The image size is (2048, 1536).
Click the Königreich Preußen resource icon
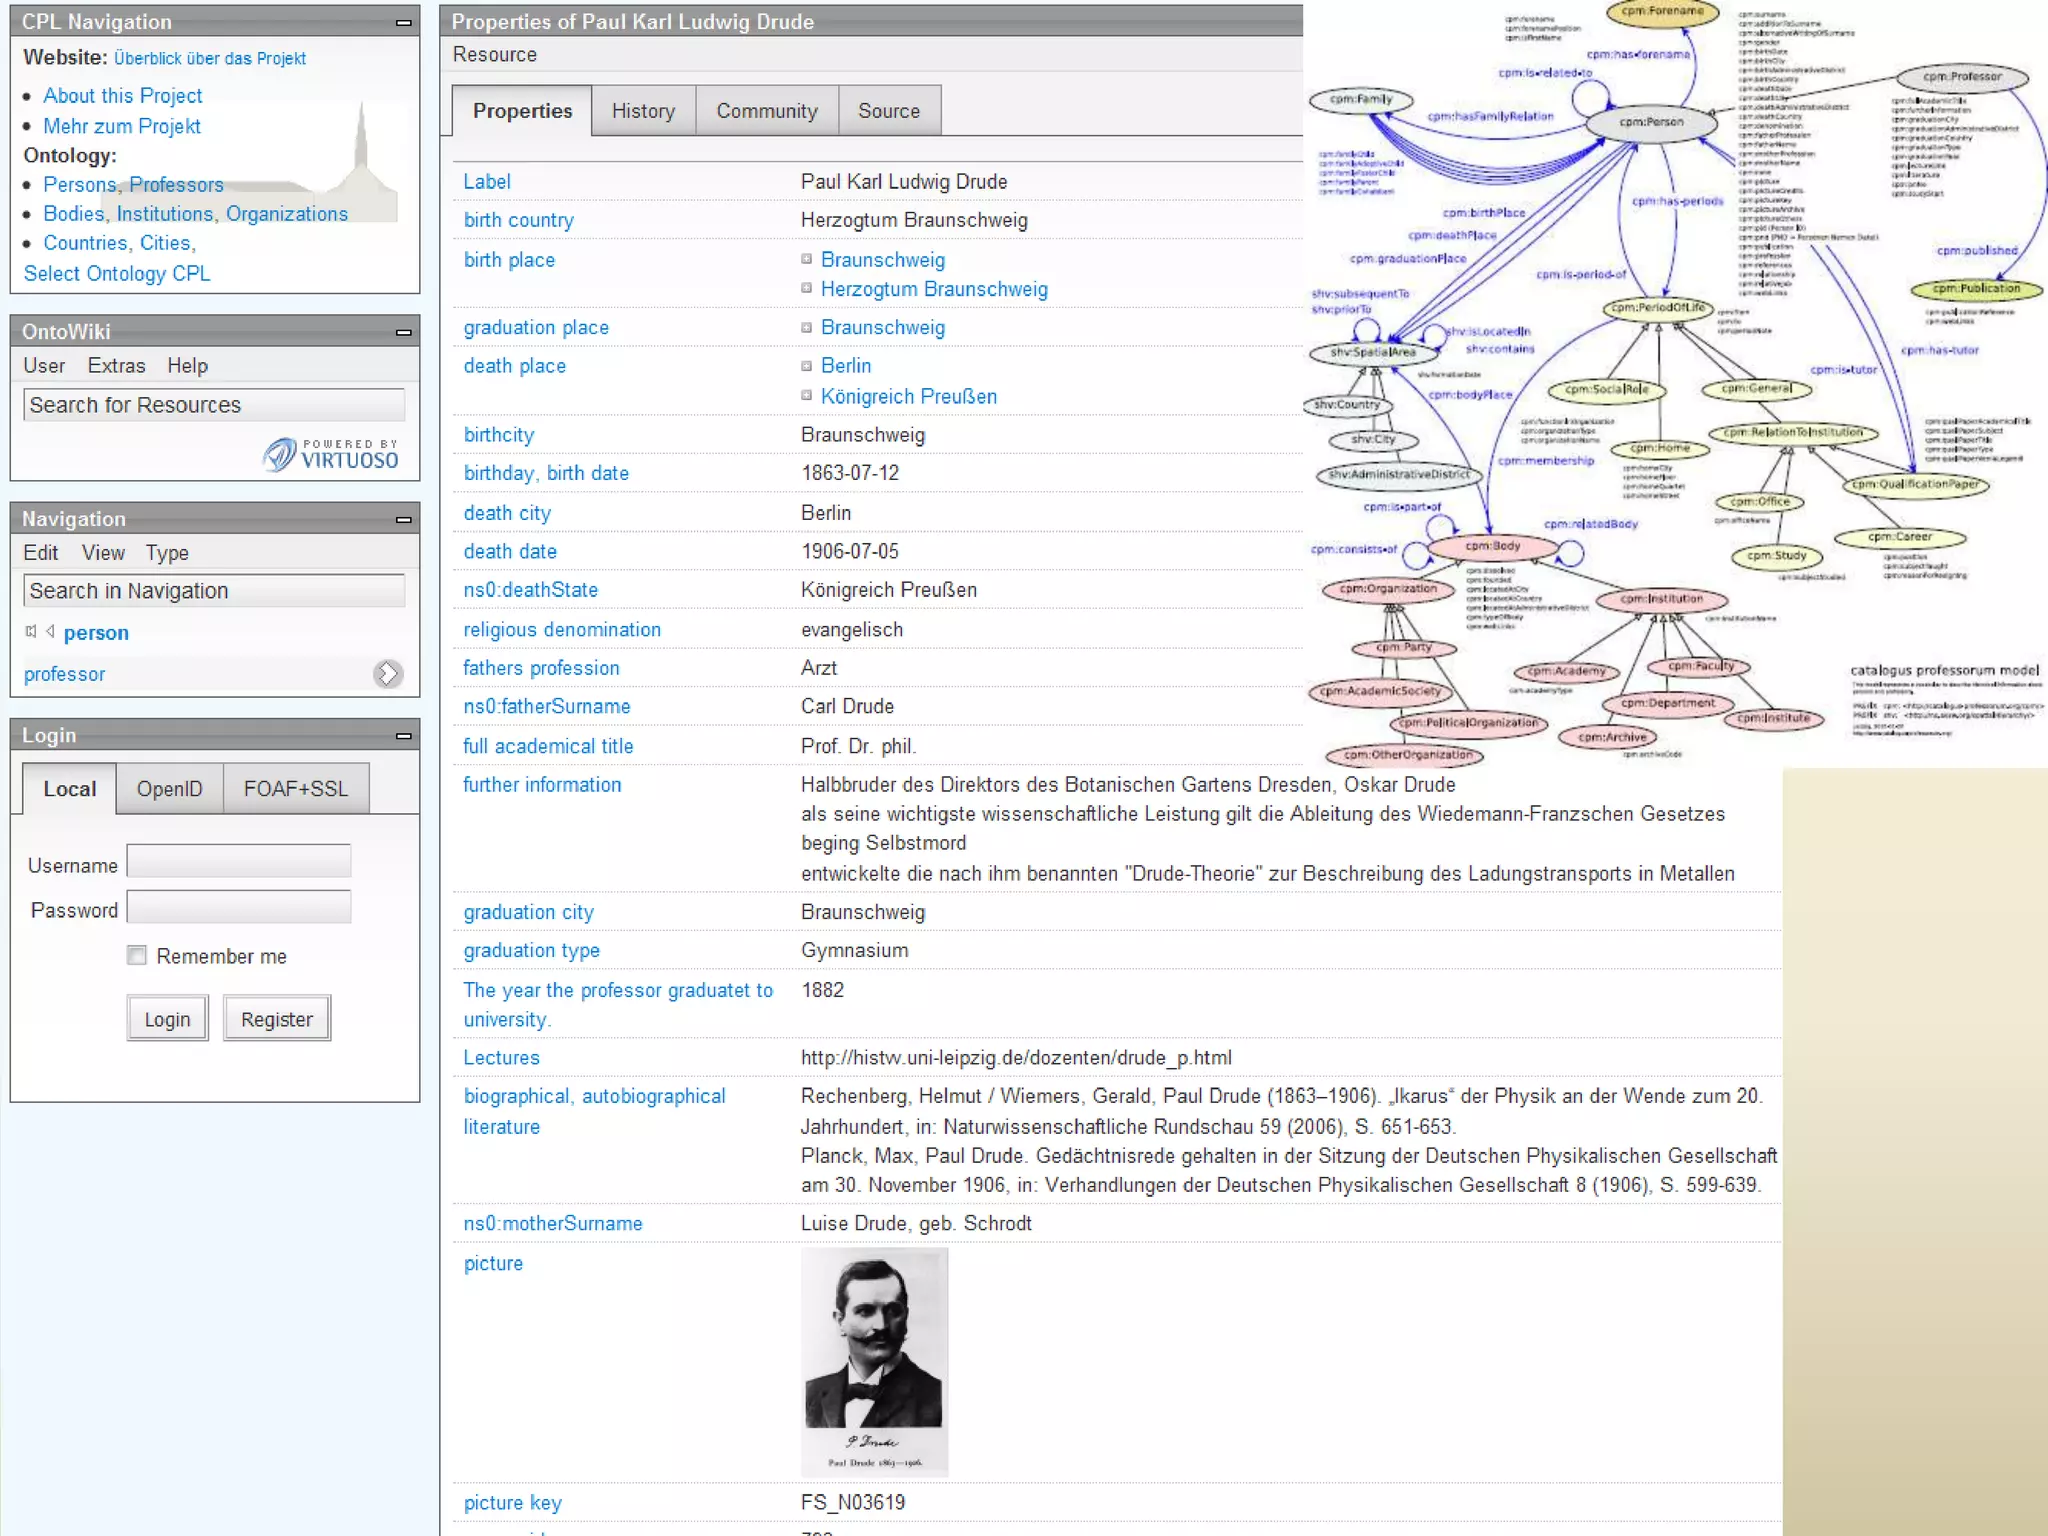pyautogui.click(x=806, y=395)
